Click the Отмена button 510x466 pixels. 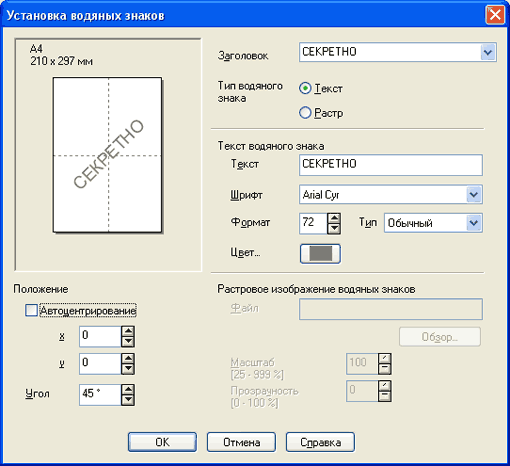pos(241,442)
